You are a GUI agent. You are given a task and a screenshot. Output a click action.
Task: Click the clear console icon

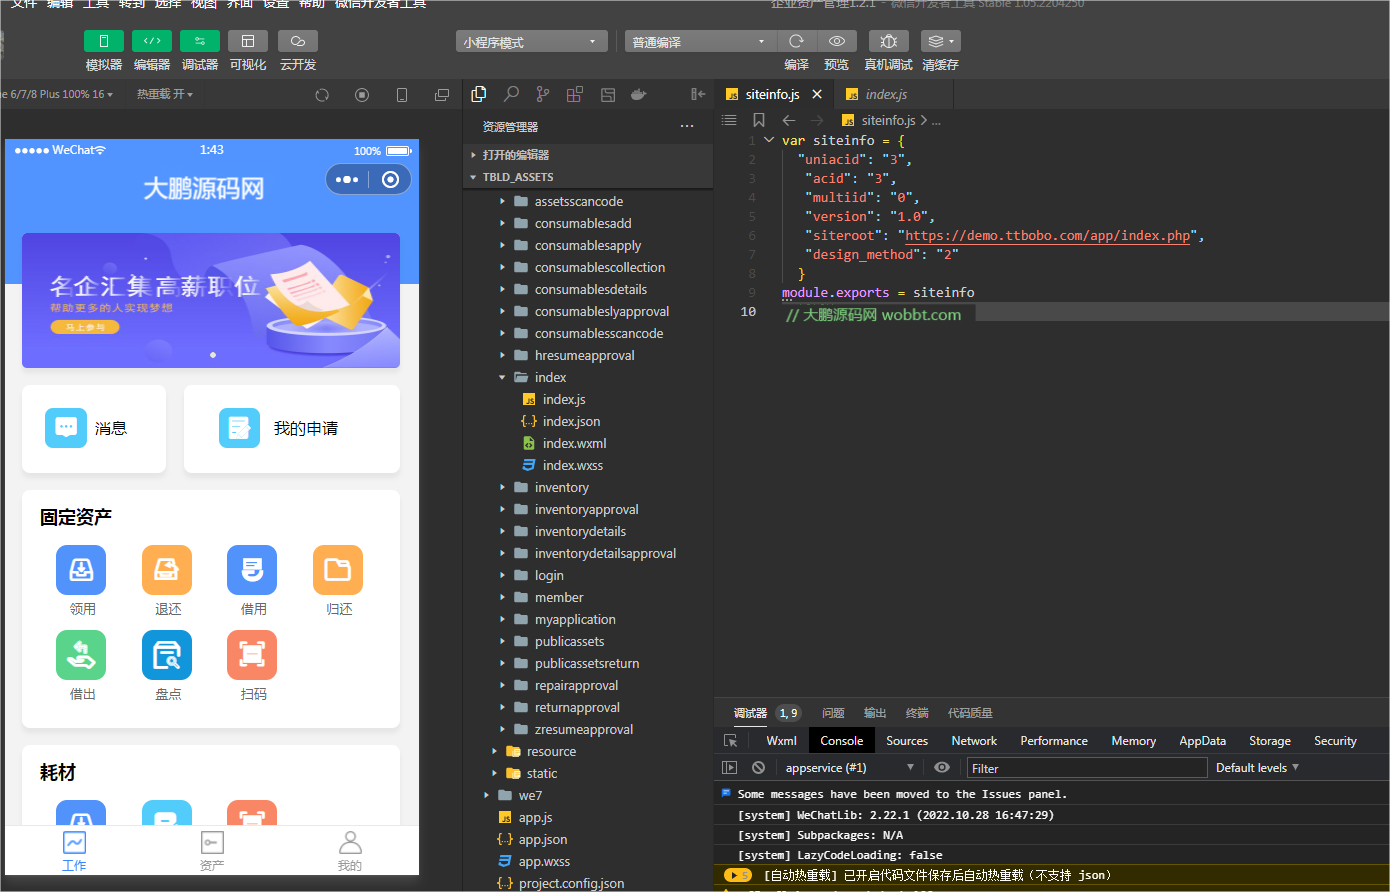point(758,768)
